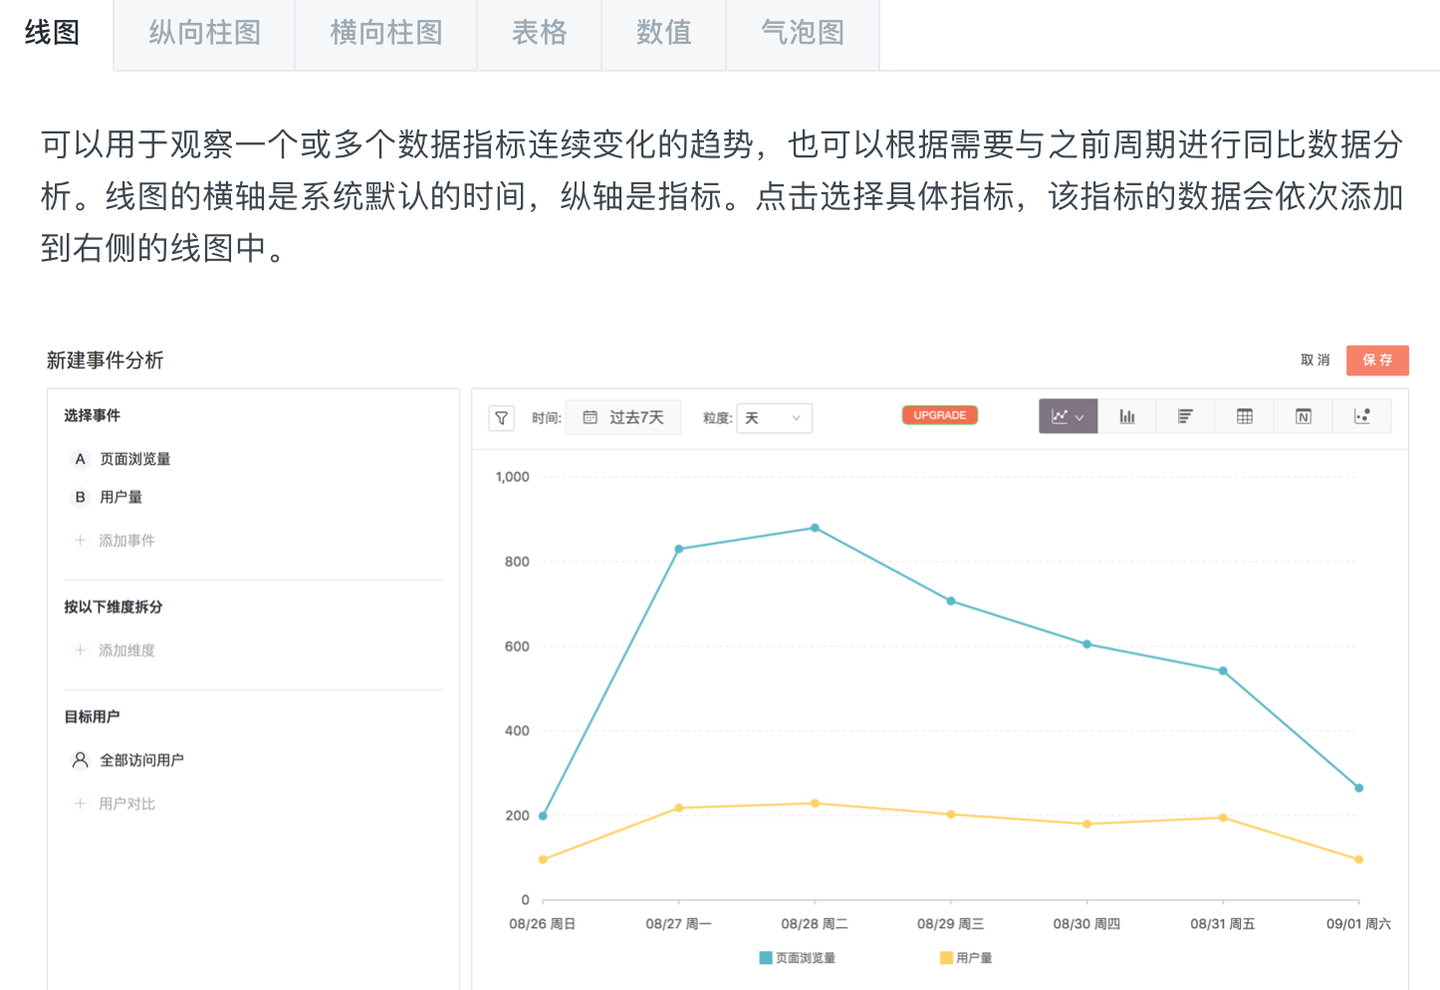Select the vertical bar chart icon
The width and height of the screenshot is (1440, 990).
pyautogui.click(x=1127, y=416)
